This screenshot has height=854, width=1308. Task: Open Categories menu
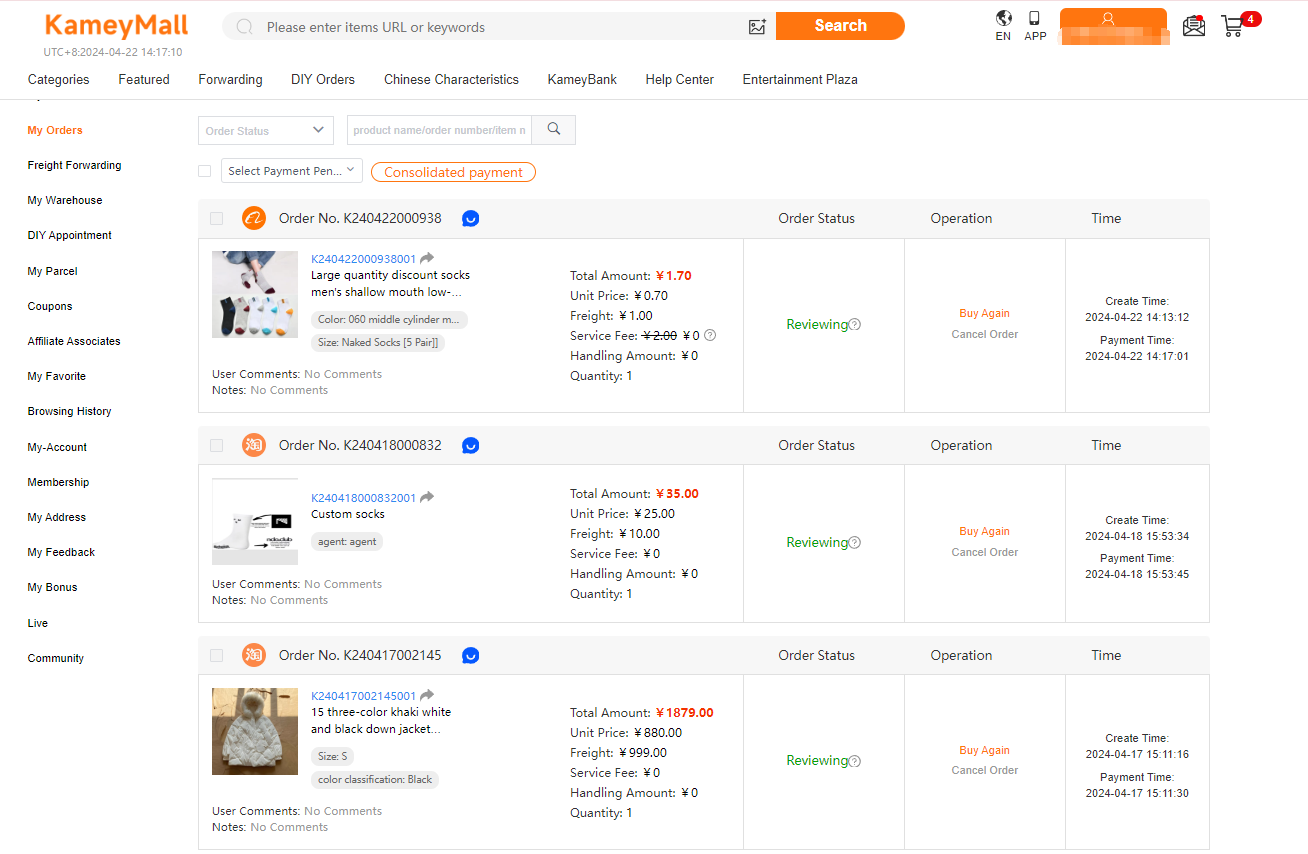59,79
